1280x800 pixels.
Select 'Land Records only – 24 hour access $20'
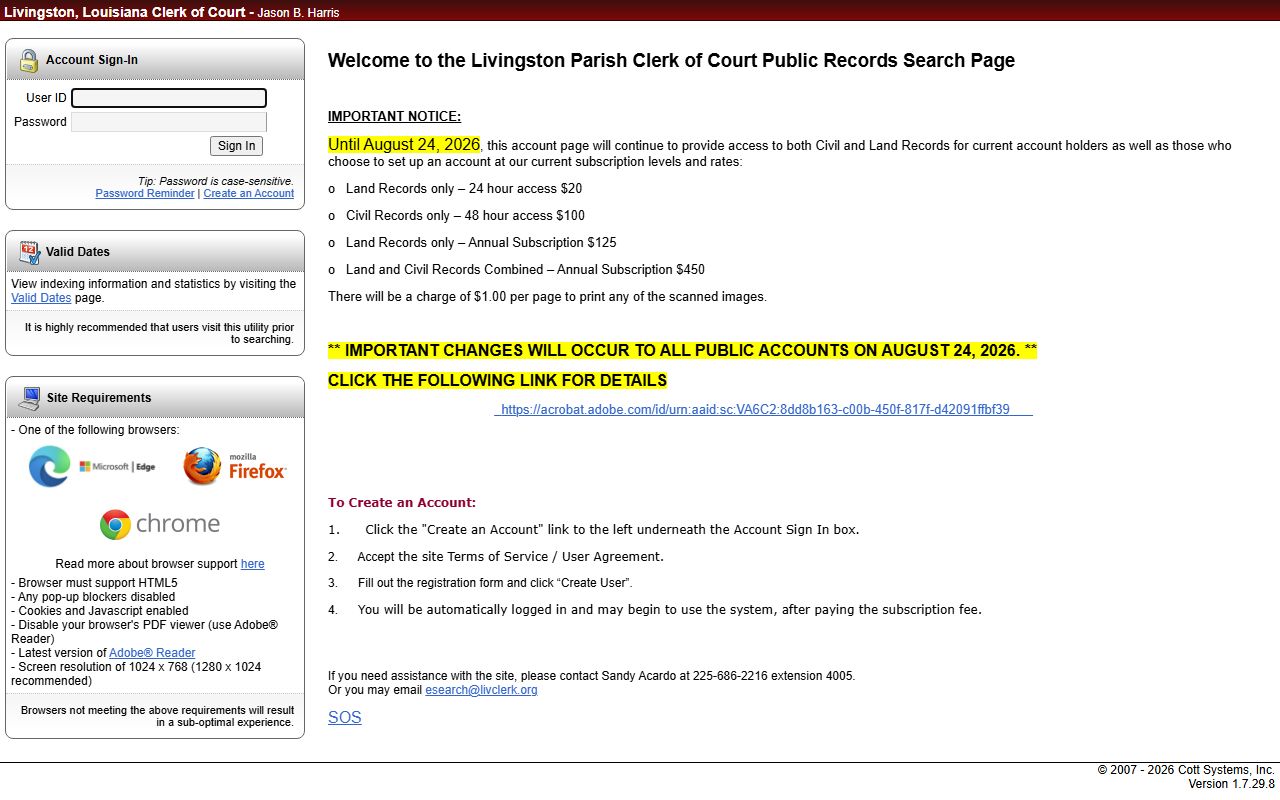click(x=464, y=189)
